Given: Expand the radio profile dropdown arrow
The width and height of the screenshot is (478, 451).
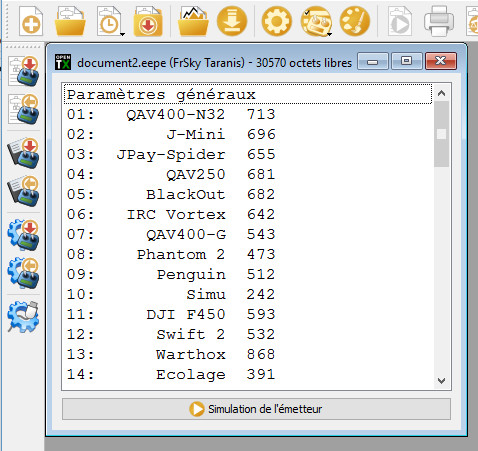Looking at the screenshot, I should tap(329, 34).
